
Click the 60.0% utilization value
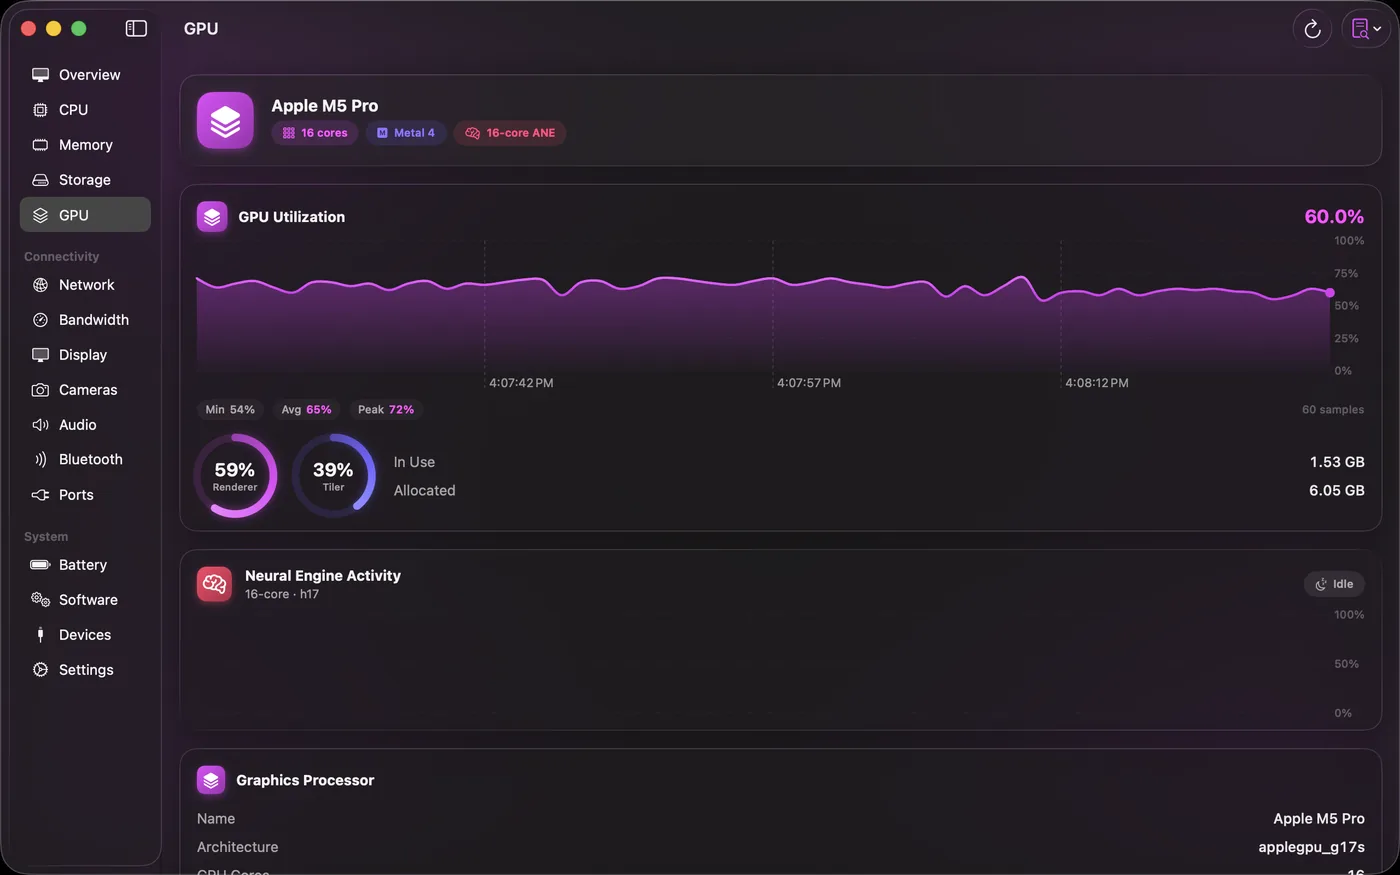pyautogui.click(x=1334, y=217)
